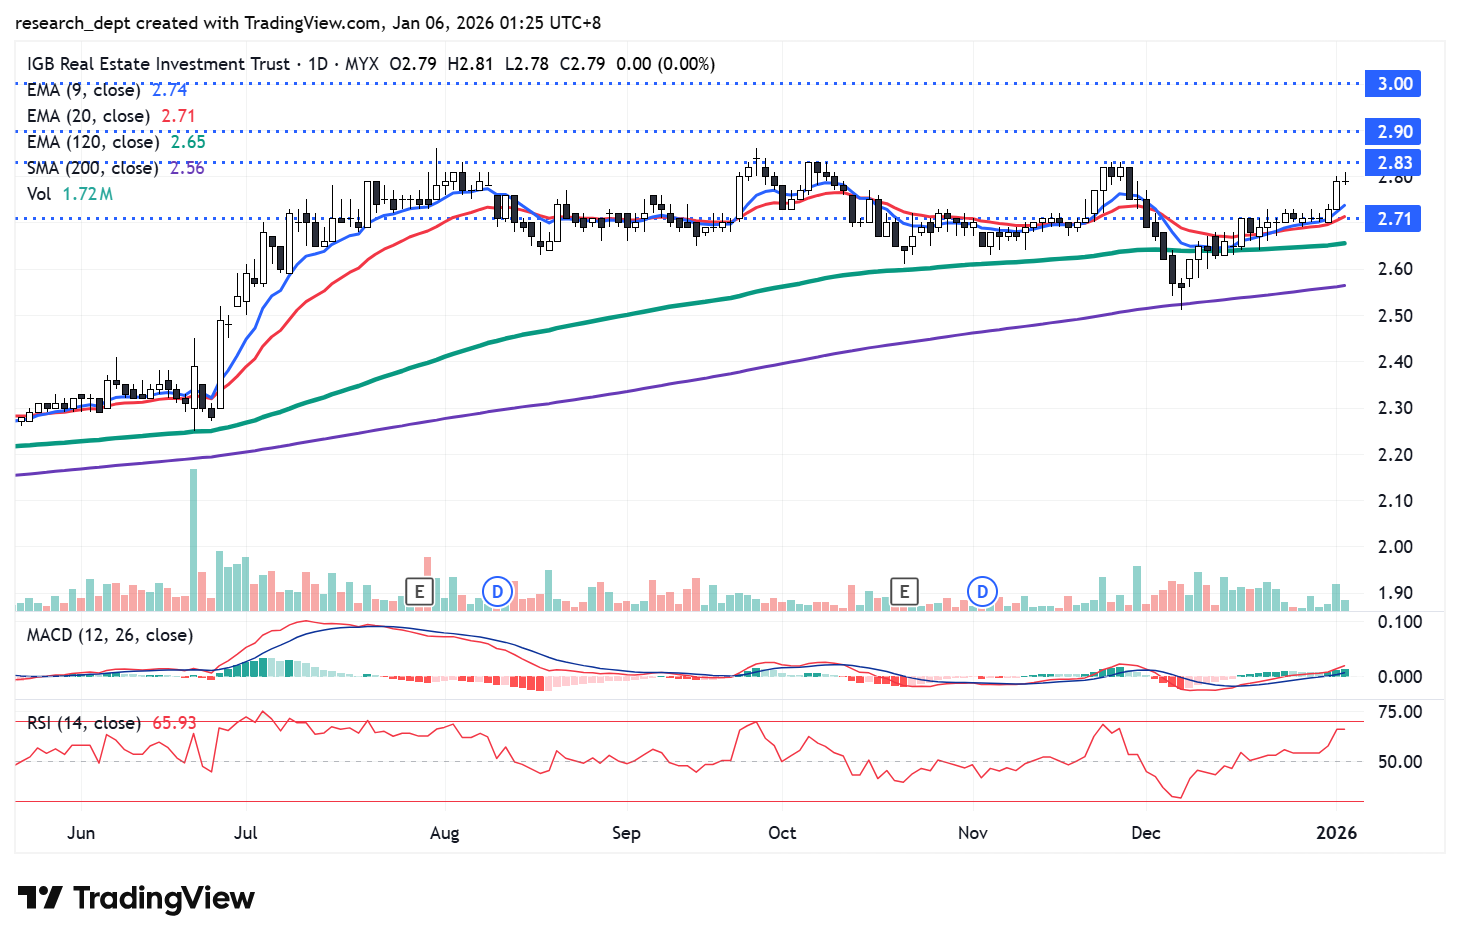Screen dimensions: 1460x943
Task: Click the TradingView wordmark text
Action: [x=164, y=898]
